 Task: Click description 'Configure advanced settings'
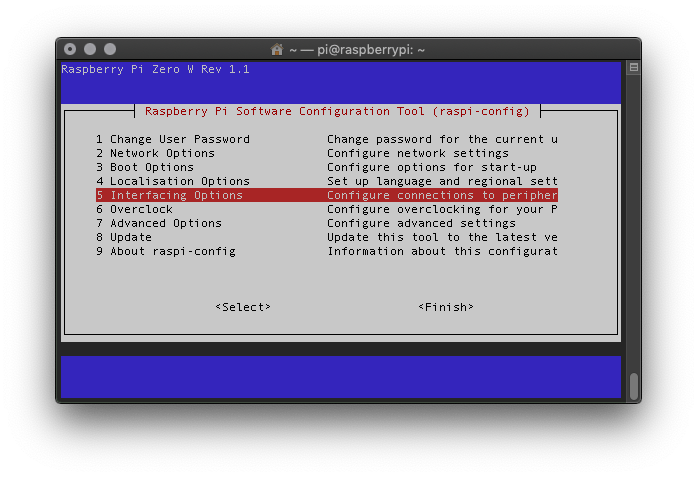point(421,223)
